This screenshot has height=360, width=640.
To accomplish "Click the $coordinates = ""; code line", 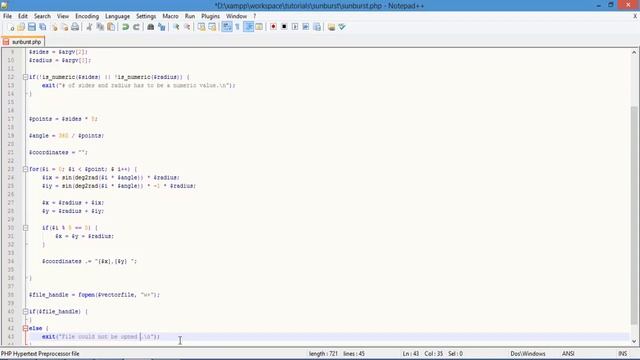I will click(58, 152).
